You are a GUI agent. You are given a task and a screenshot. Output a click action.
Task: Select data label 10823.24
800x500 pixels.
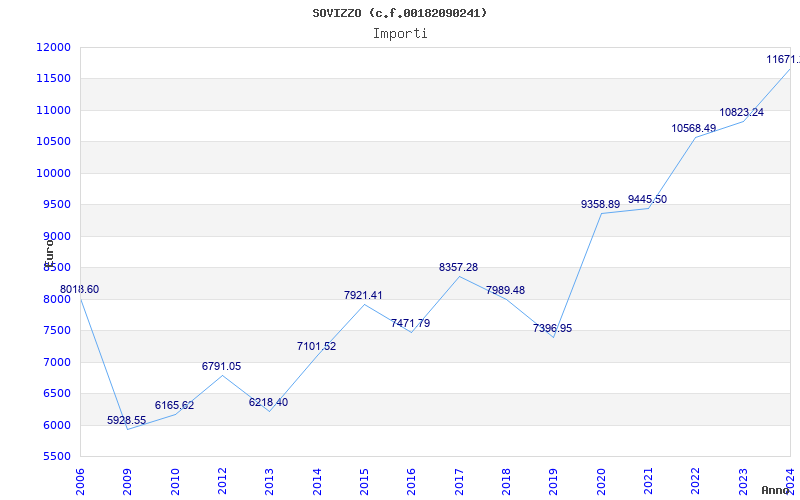coord(741,113)
